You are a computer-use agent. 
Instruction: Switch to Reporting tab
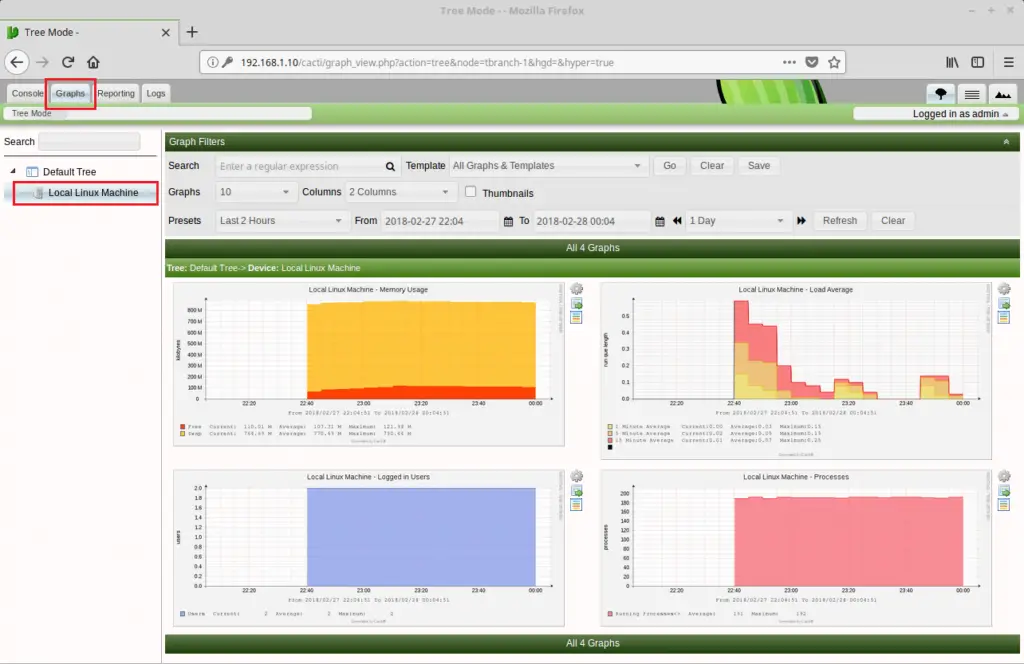[x=116, y=93]
